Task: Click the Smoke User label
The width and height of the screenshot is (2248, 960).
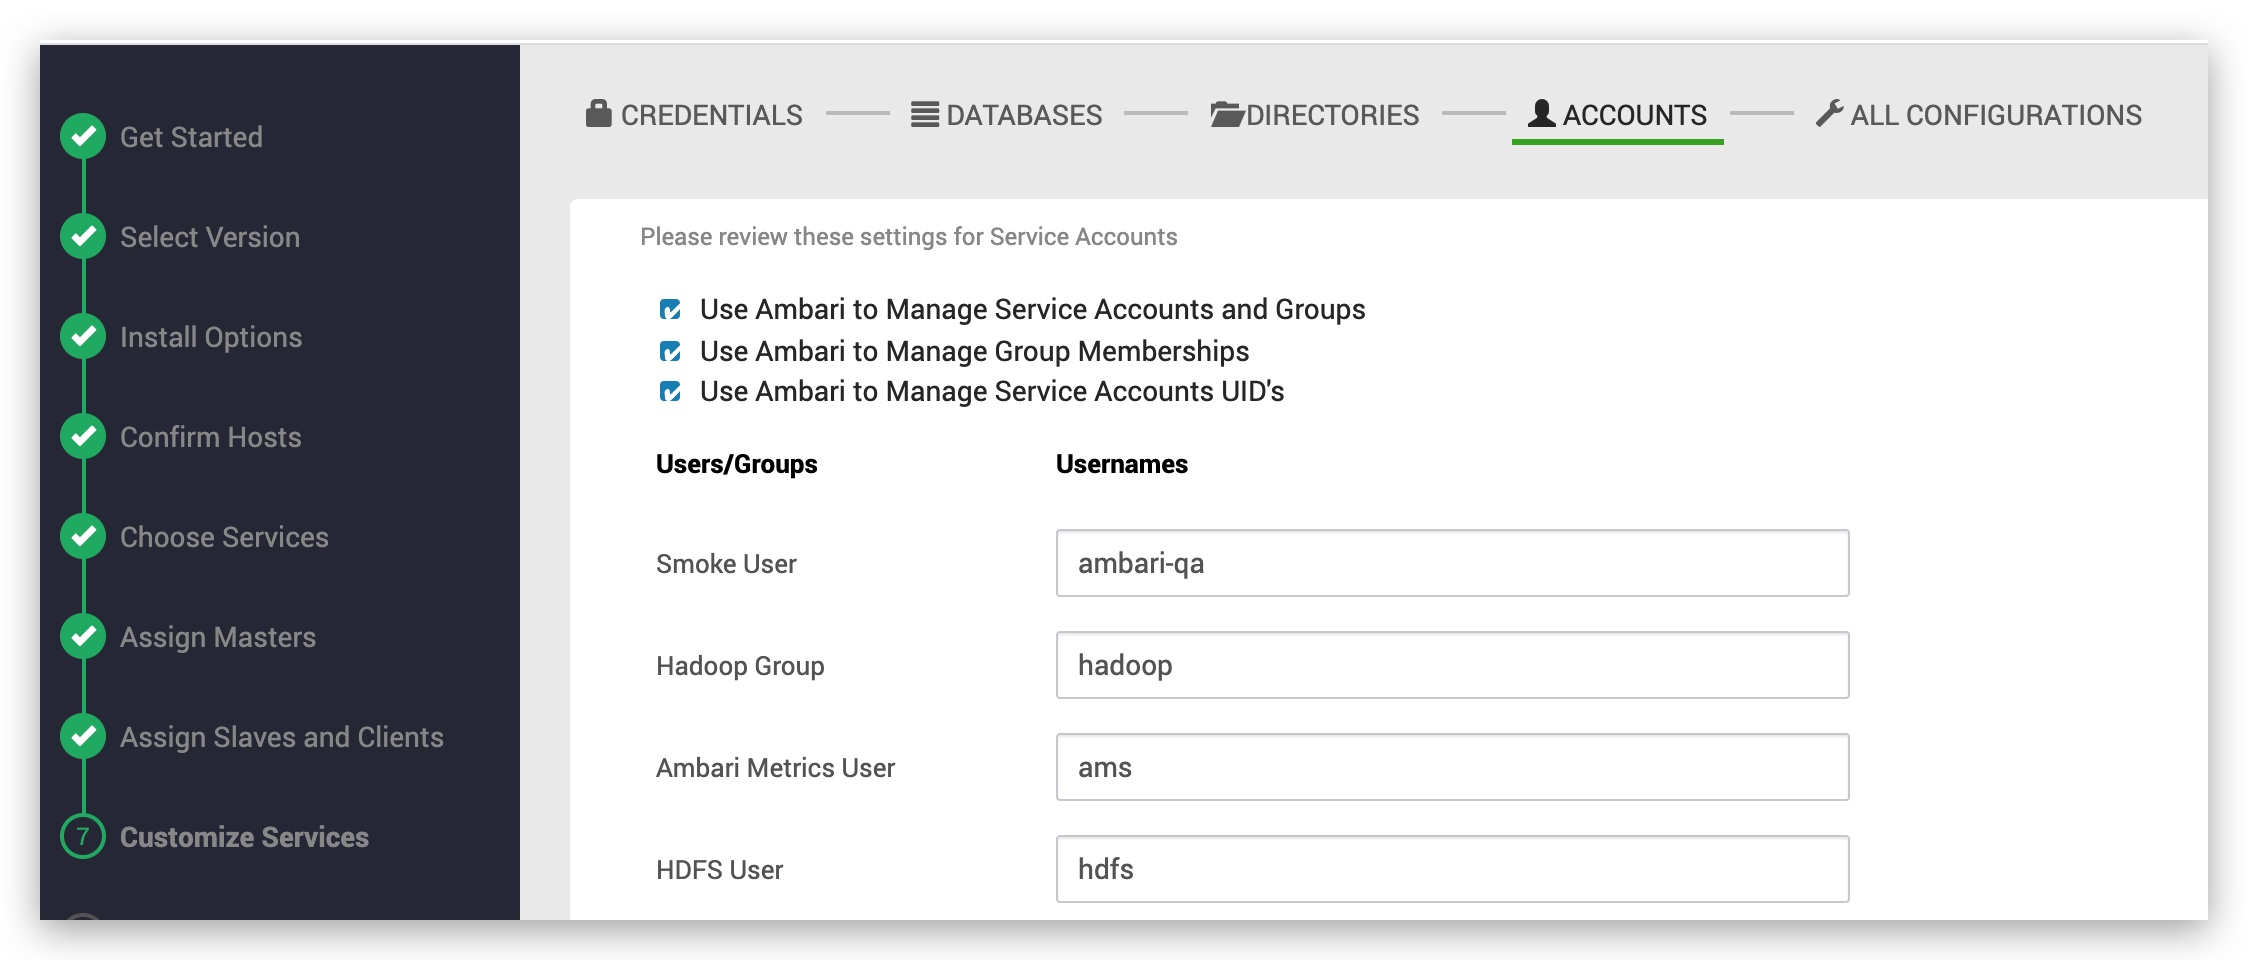Action: pos(726,564)
